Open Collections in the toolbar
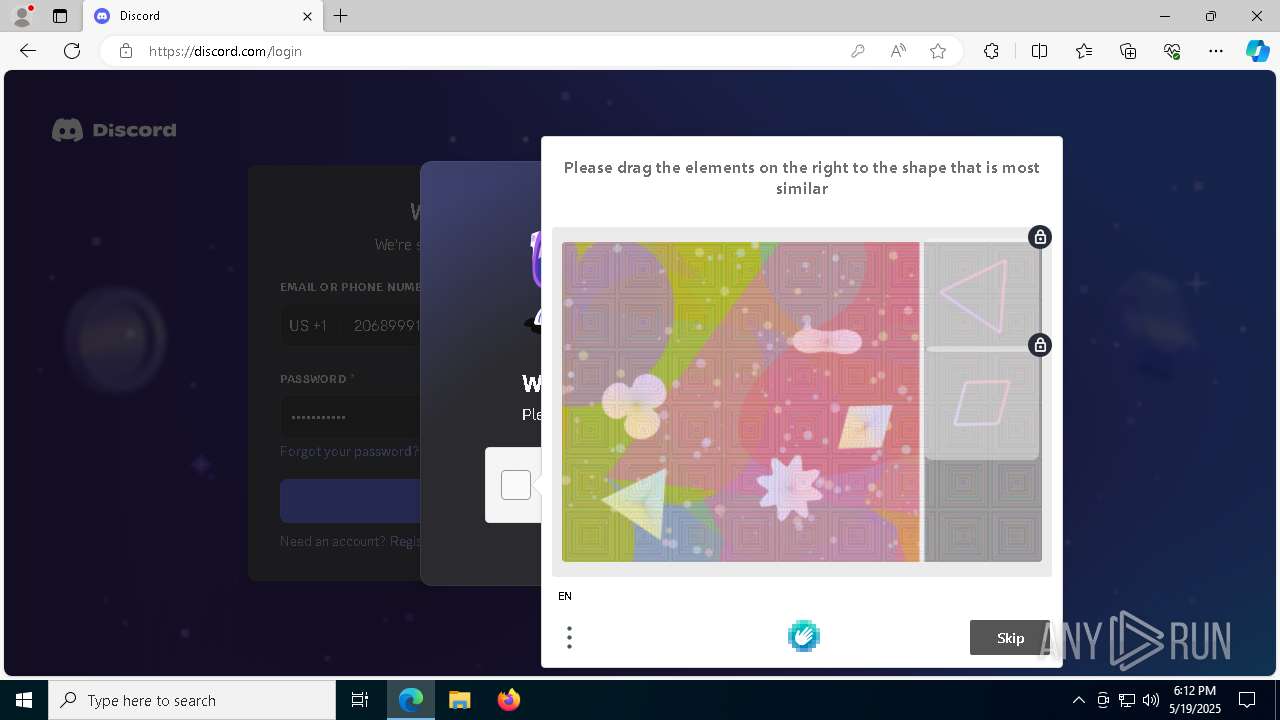Image resolution: width=1280 pixels, height=720 pixels. [x=1128, y=51]
